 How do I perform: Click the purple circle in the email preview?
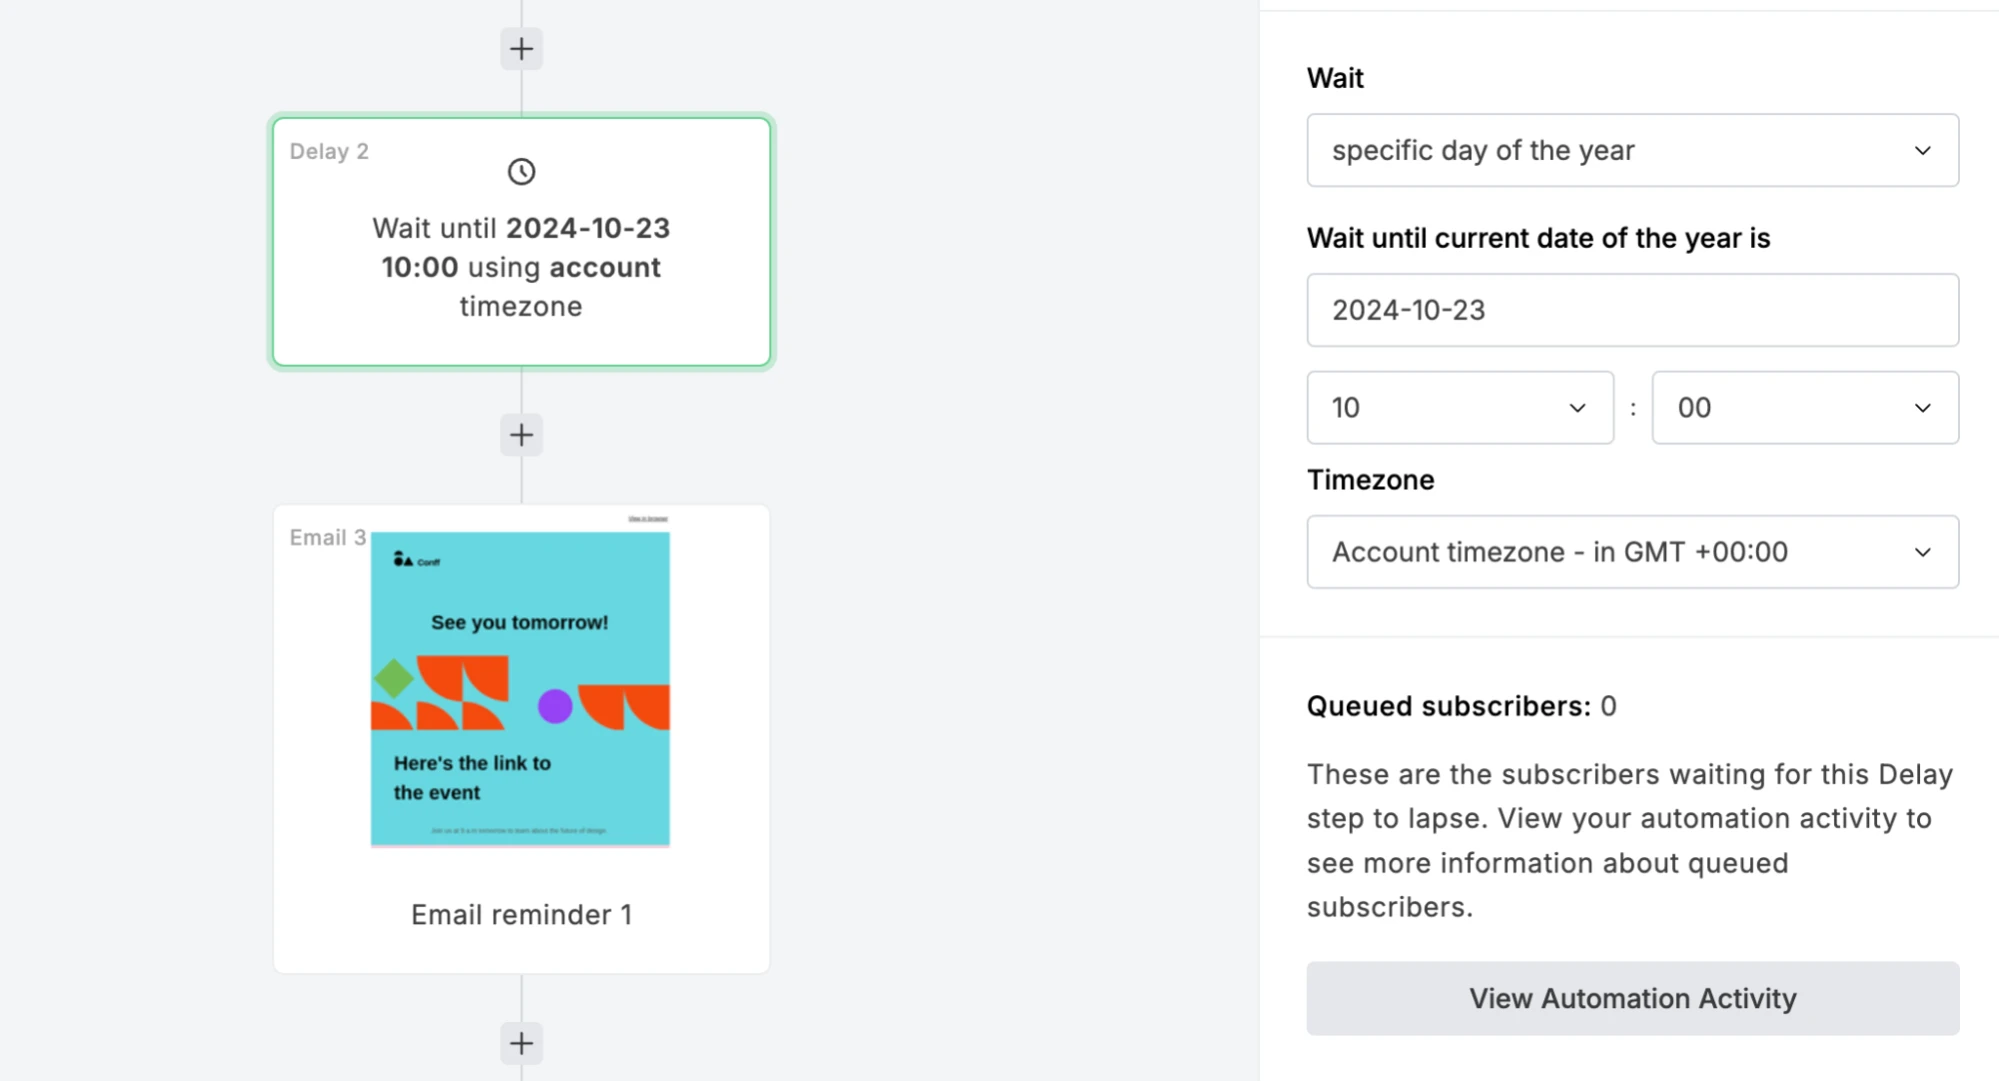click(x=555, y=706)
